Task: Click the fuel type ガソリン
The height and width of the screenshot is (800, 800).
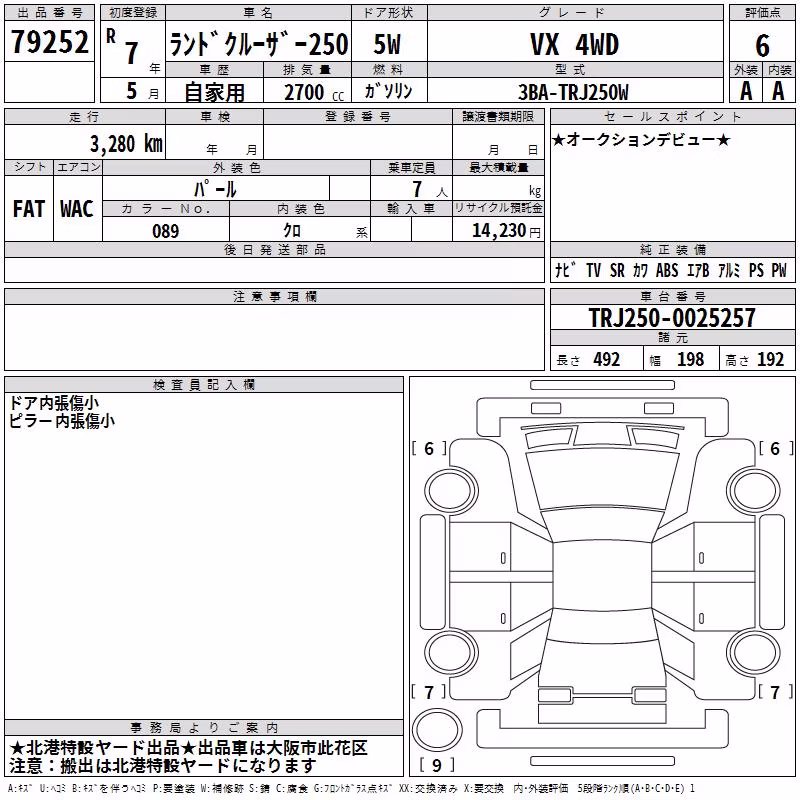Action: [388, 91]
